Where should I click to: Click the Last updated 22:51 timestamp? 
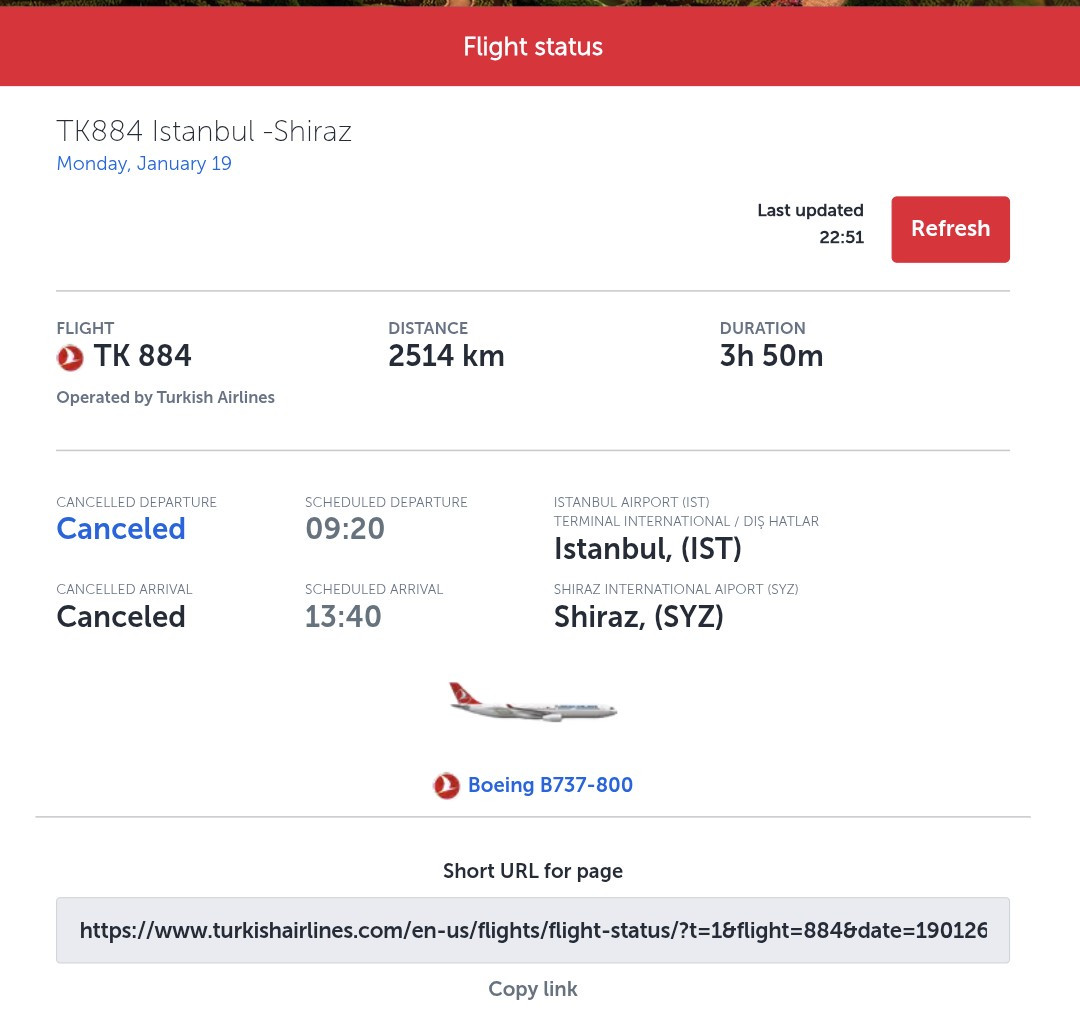tap(810, 224)
